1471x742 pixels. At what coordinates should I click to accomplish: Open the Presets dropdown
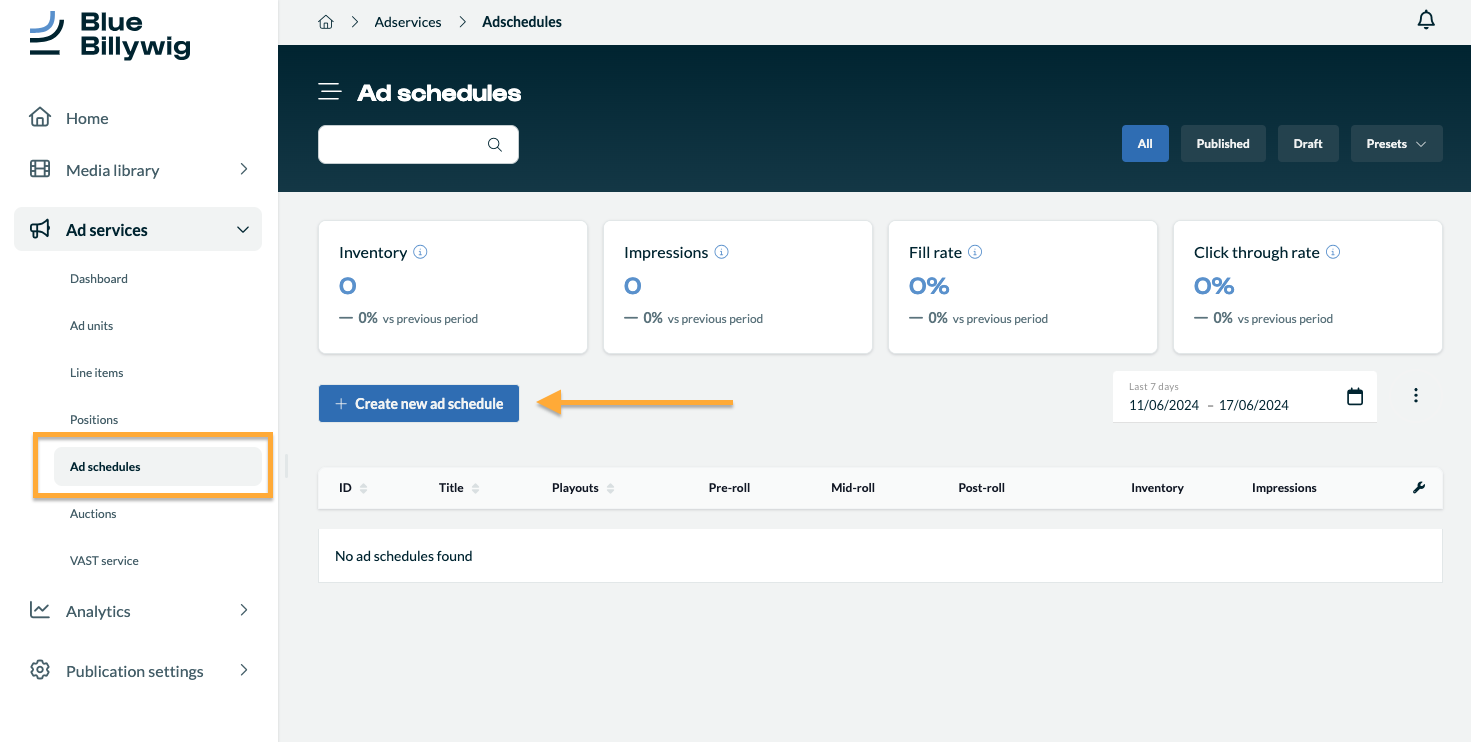click(1396, 143)
